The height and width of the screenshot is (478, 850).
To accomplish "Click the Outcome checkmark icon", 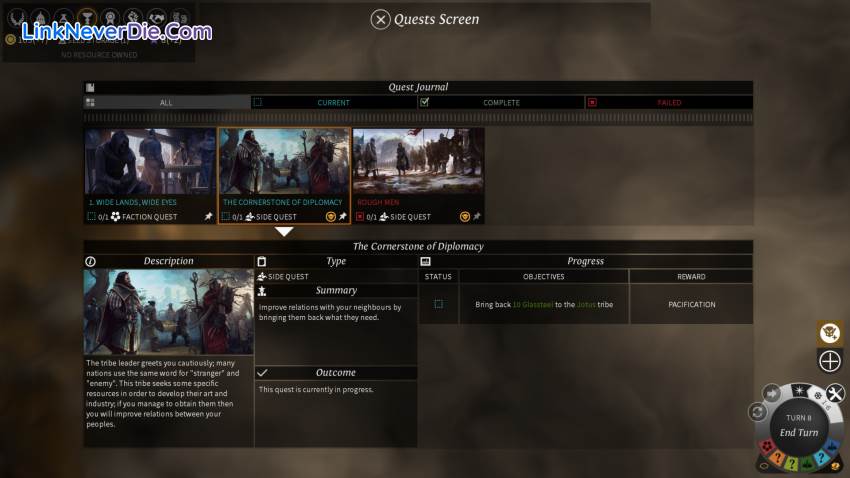I will pos(262,373).
